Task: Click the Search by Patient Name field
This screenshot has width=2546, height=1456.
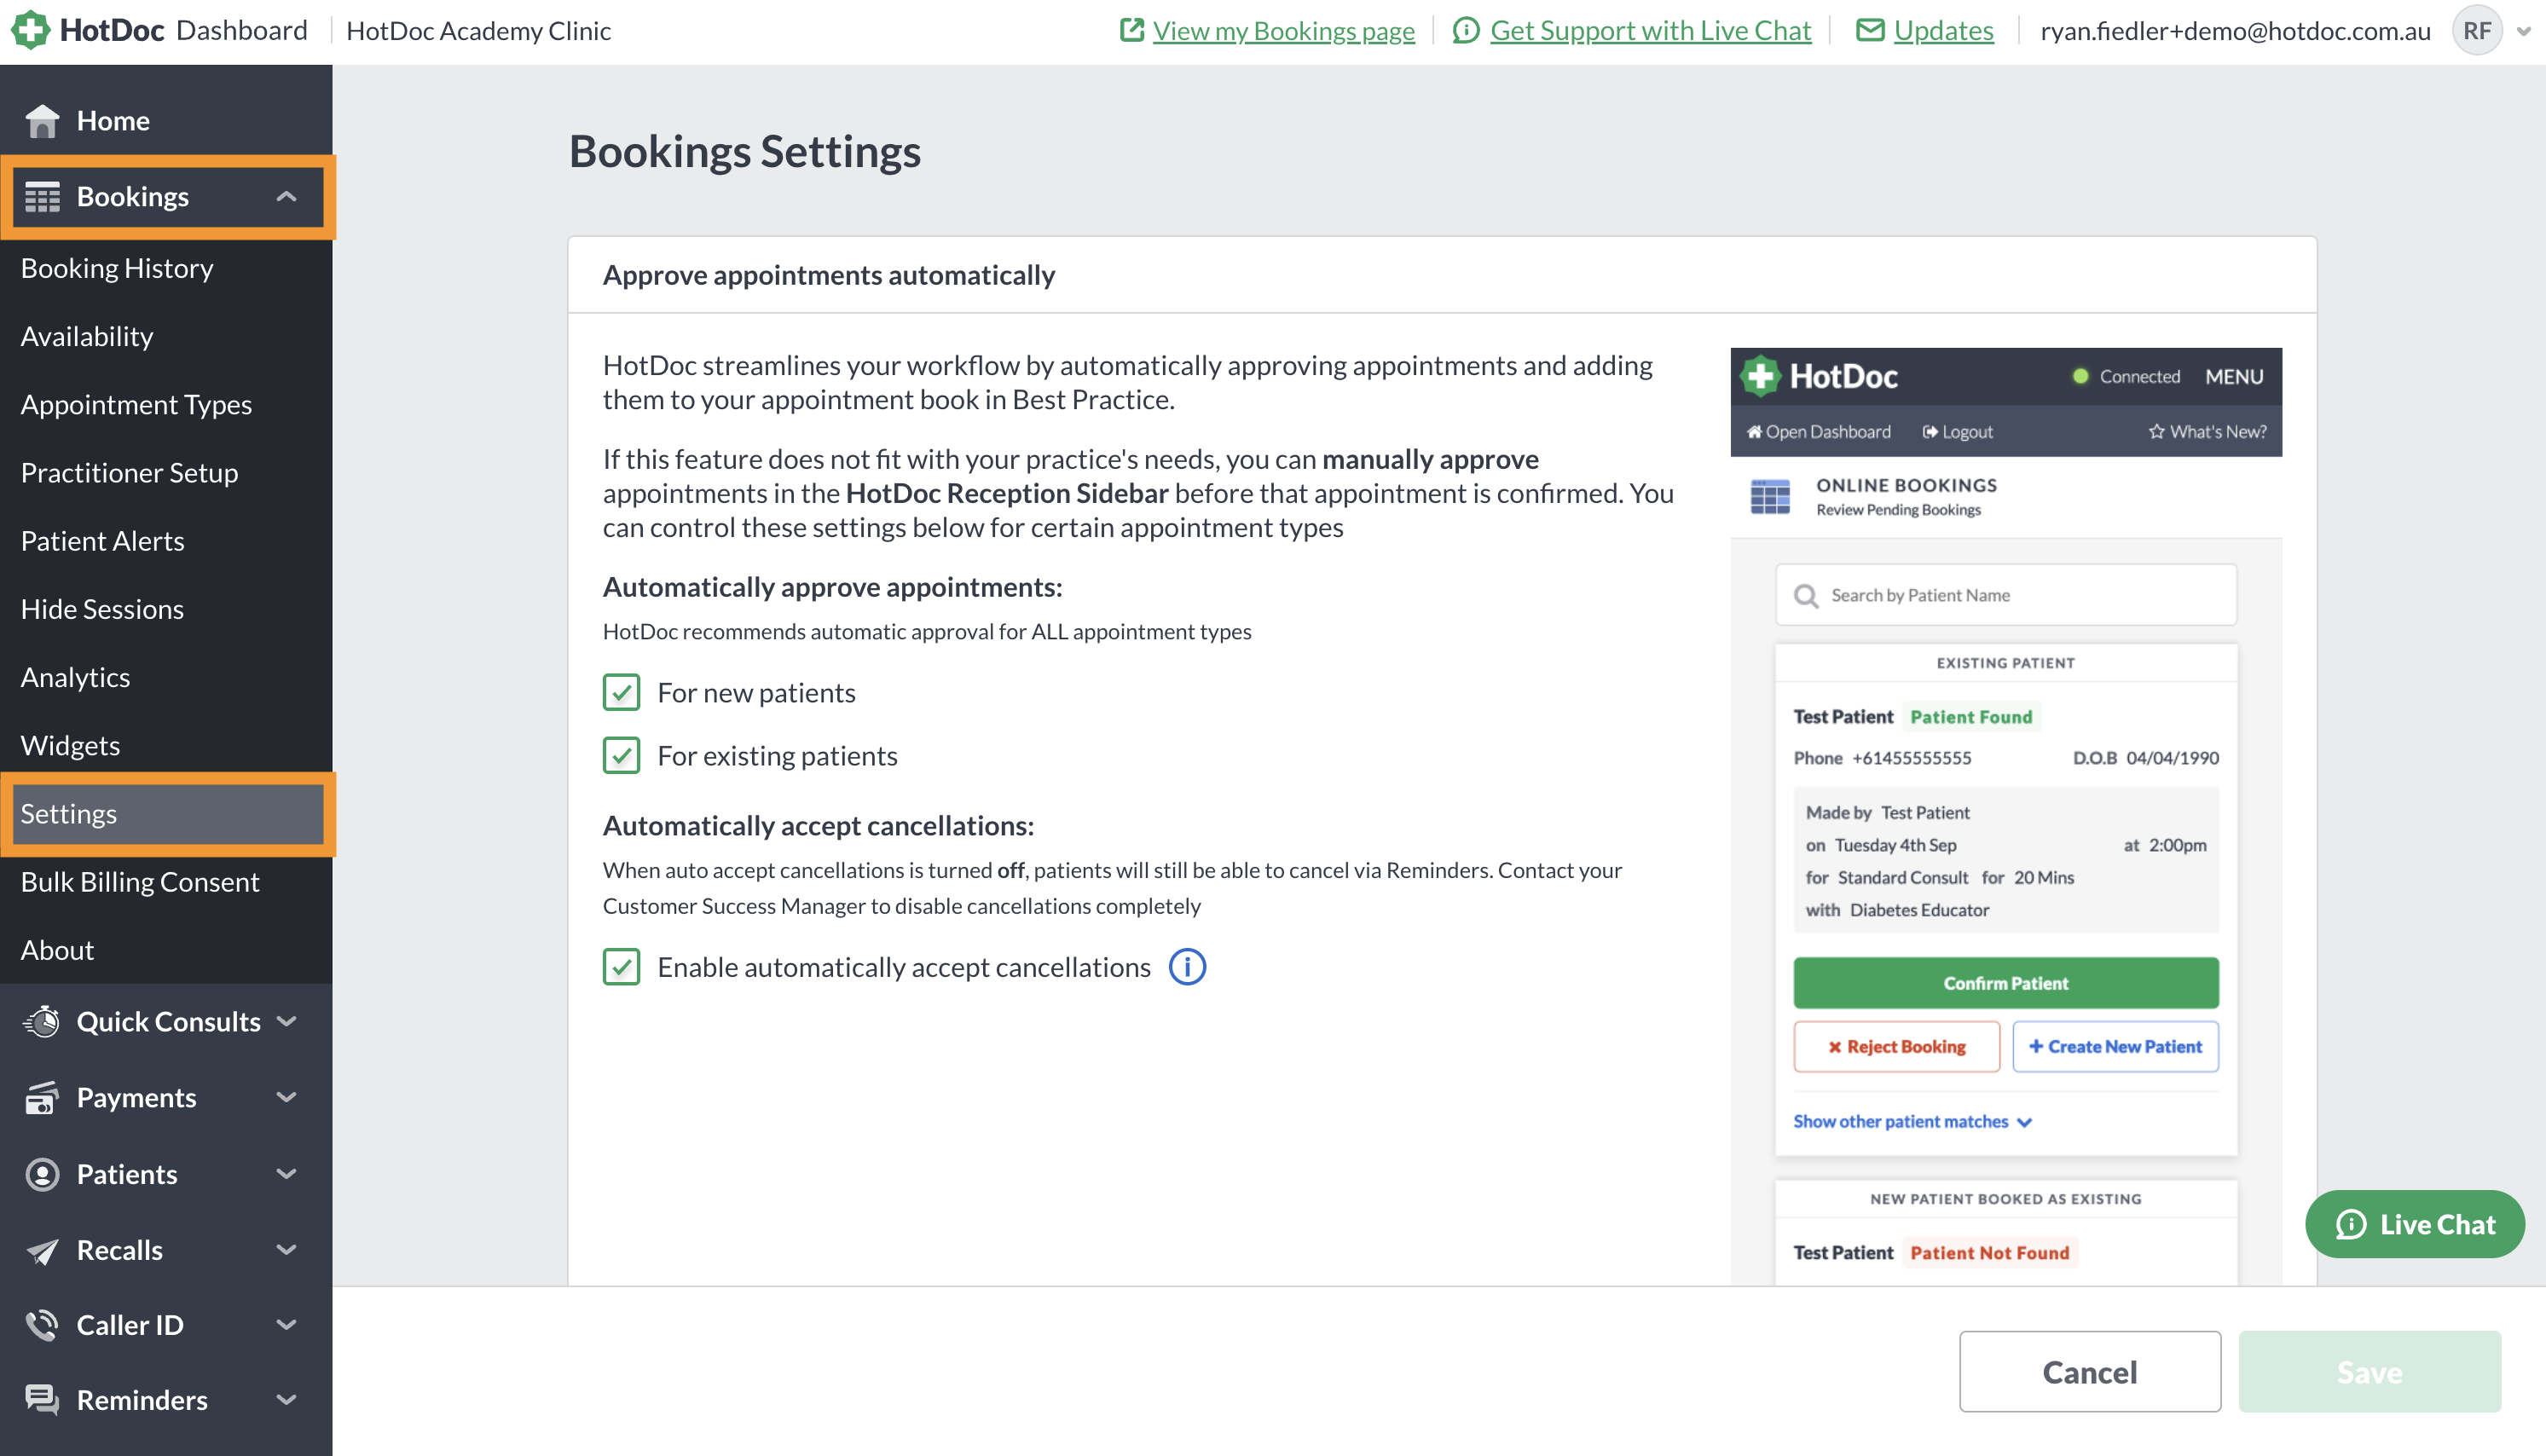Action: click(2005, 596)
